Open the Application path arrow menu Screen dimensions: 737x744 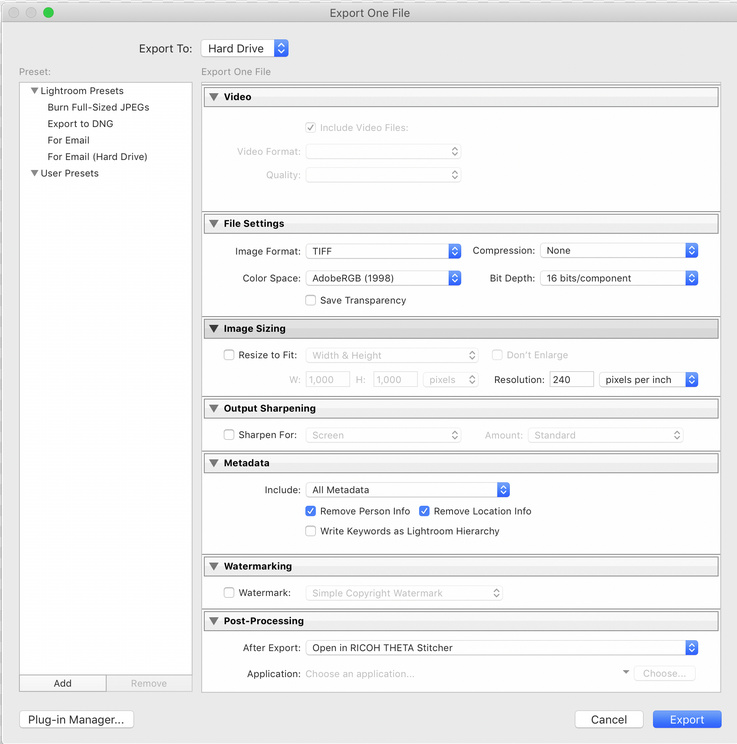click(626, 672)
